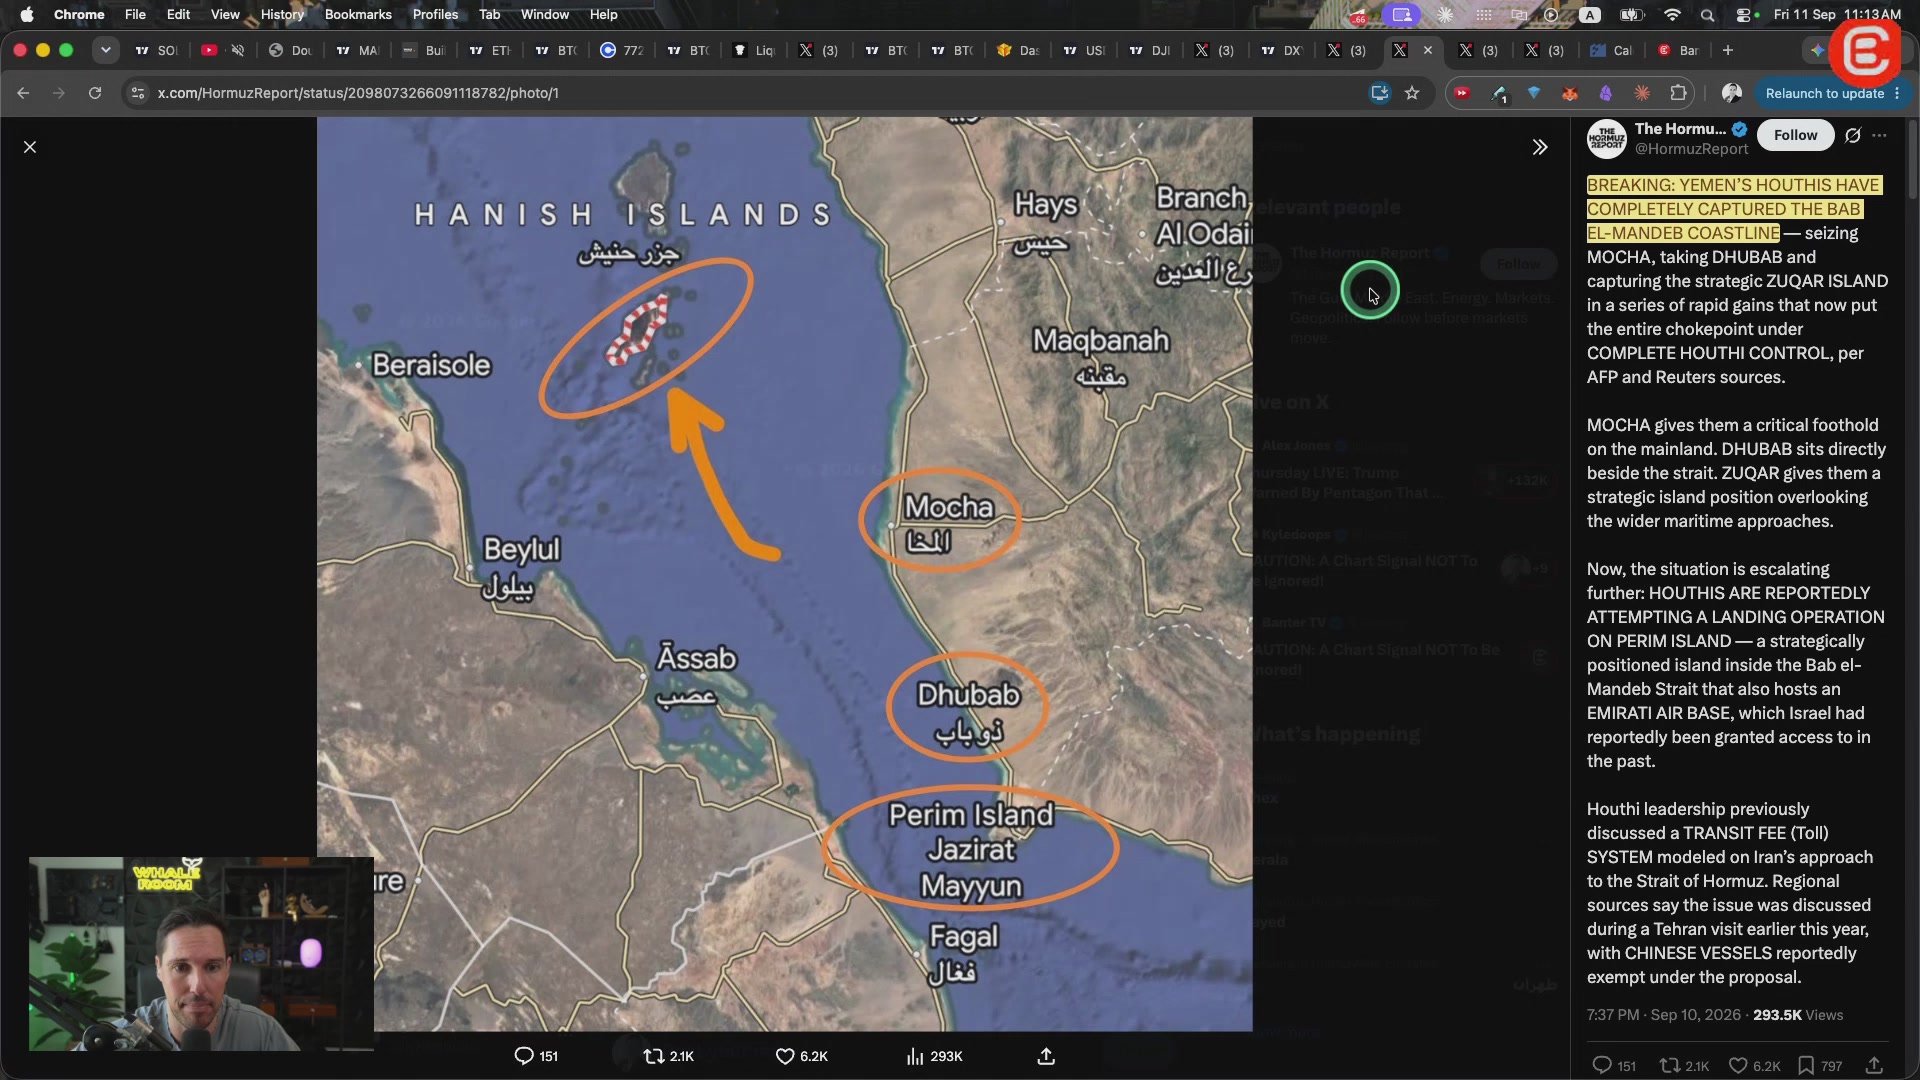Click the repost icon under the photo

click(x=654, y=1056)
